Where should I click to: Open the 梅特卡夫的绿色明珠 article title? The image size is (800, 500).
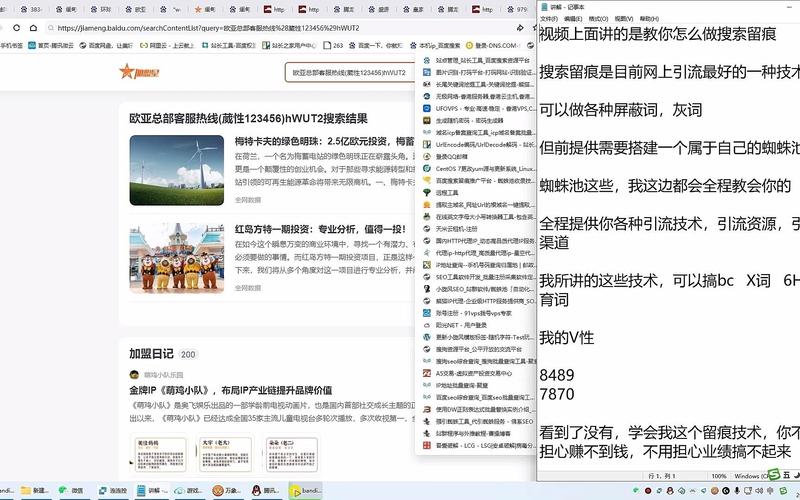click(324, 141)
